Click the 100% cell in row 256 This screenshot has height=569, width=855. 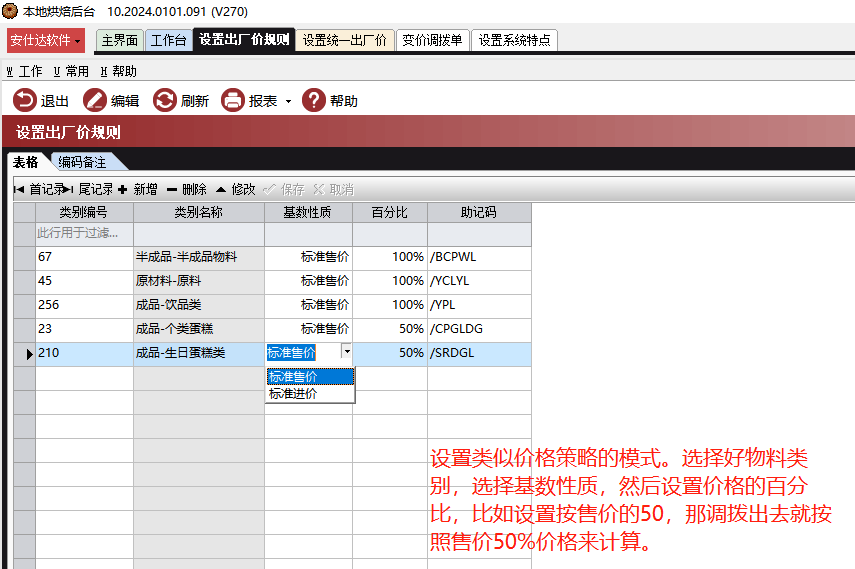click(390, 305)
